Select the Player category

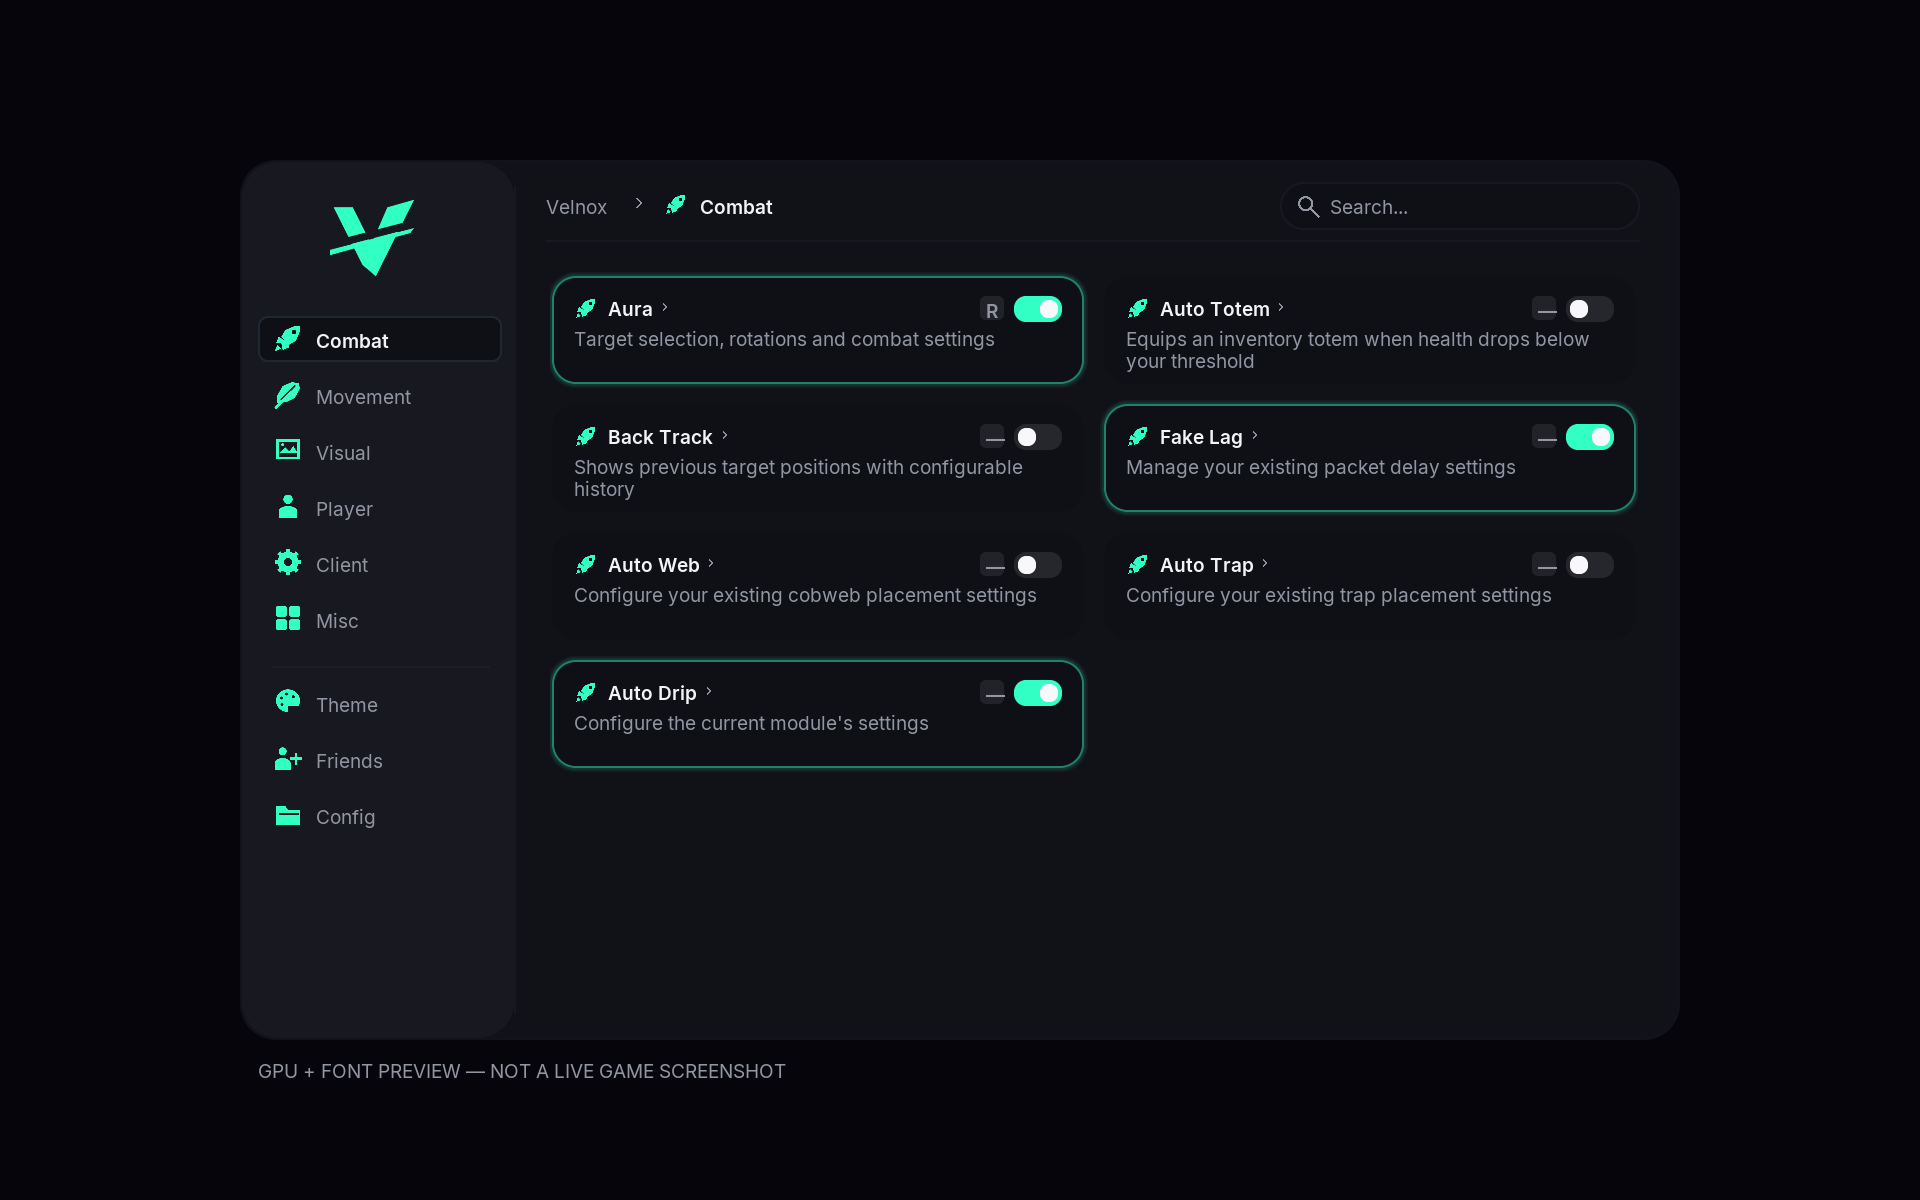[x=380, y=508]
